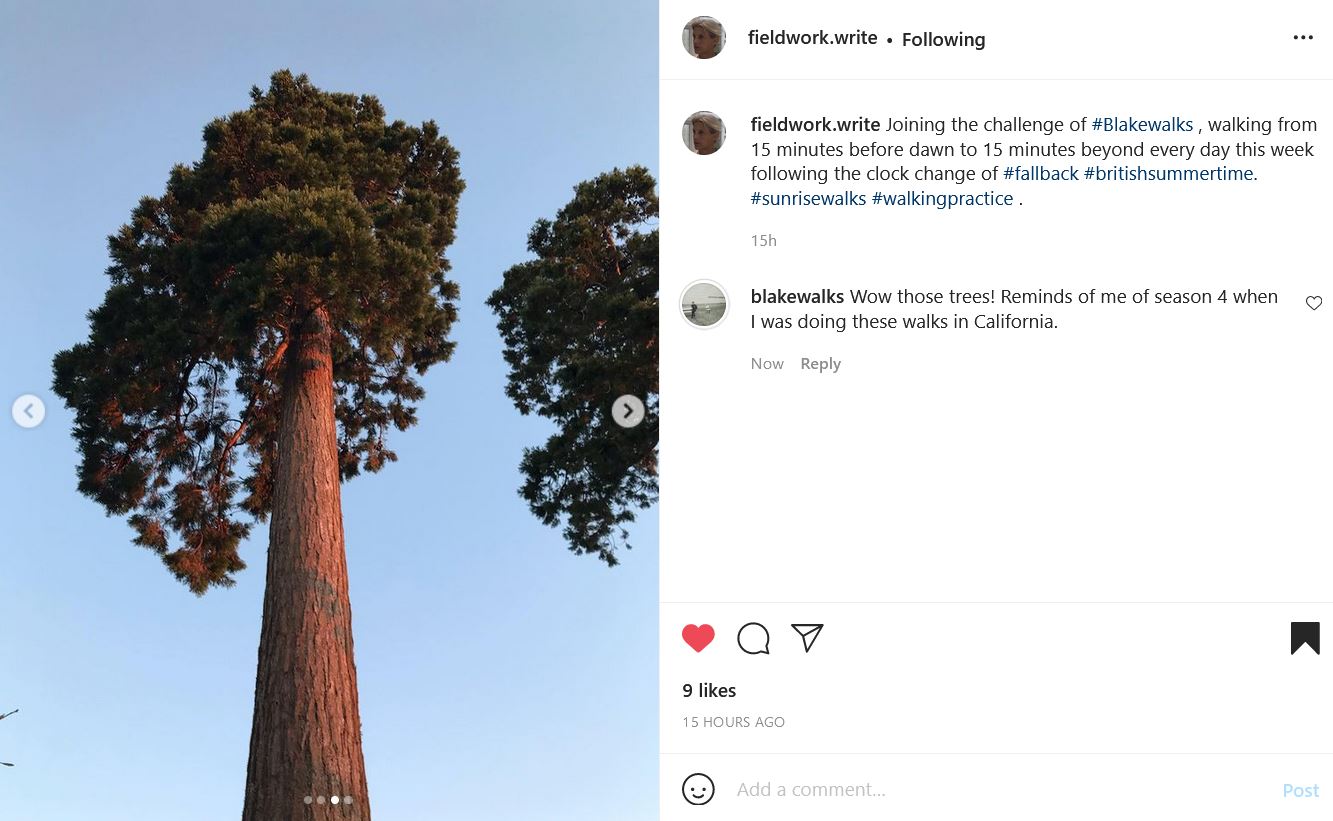Reply to blakewalks' comment
The image size is (1333, 821).
(x=820, y=363)
